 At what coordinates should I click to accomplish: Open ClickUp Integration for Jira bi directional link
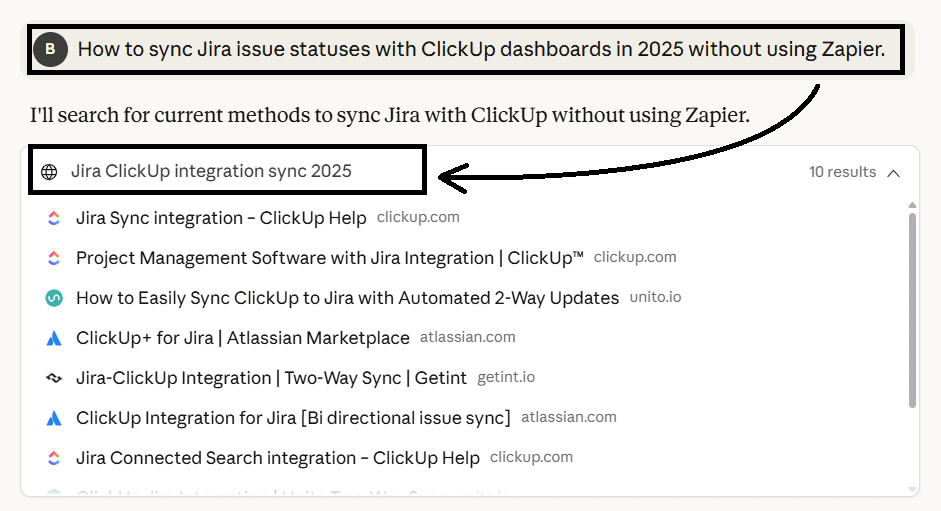point(293,418)
